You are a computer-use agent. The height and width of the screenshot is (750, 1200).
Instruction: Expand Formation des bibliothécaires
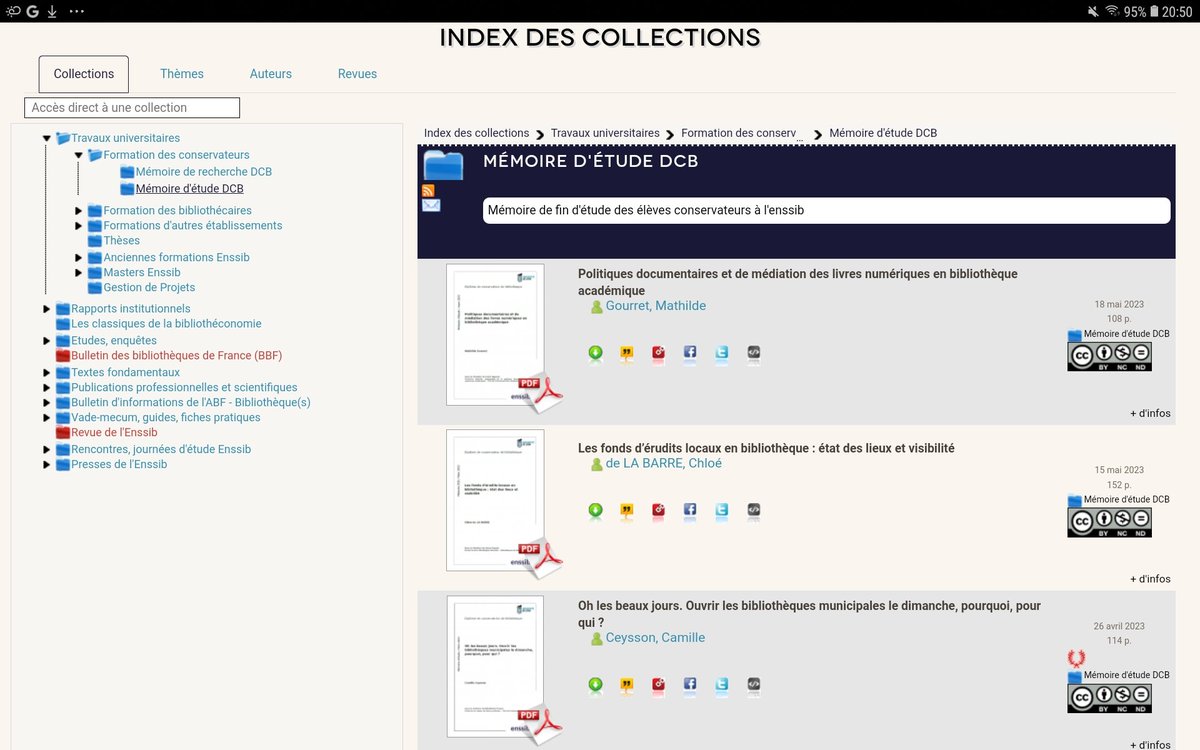pyautogui.click(x=79, y=211)
